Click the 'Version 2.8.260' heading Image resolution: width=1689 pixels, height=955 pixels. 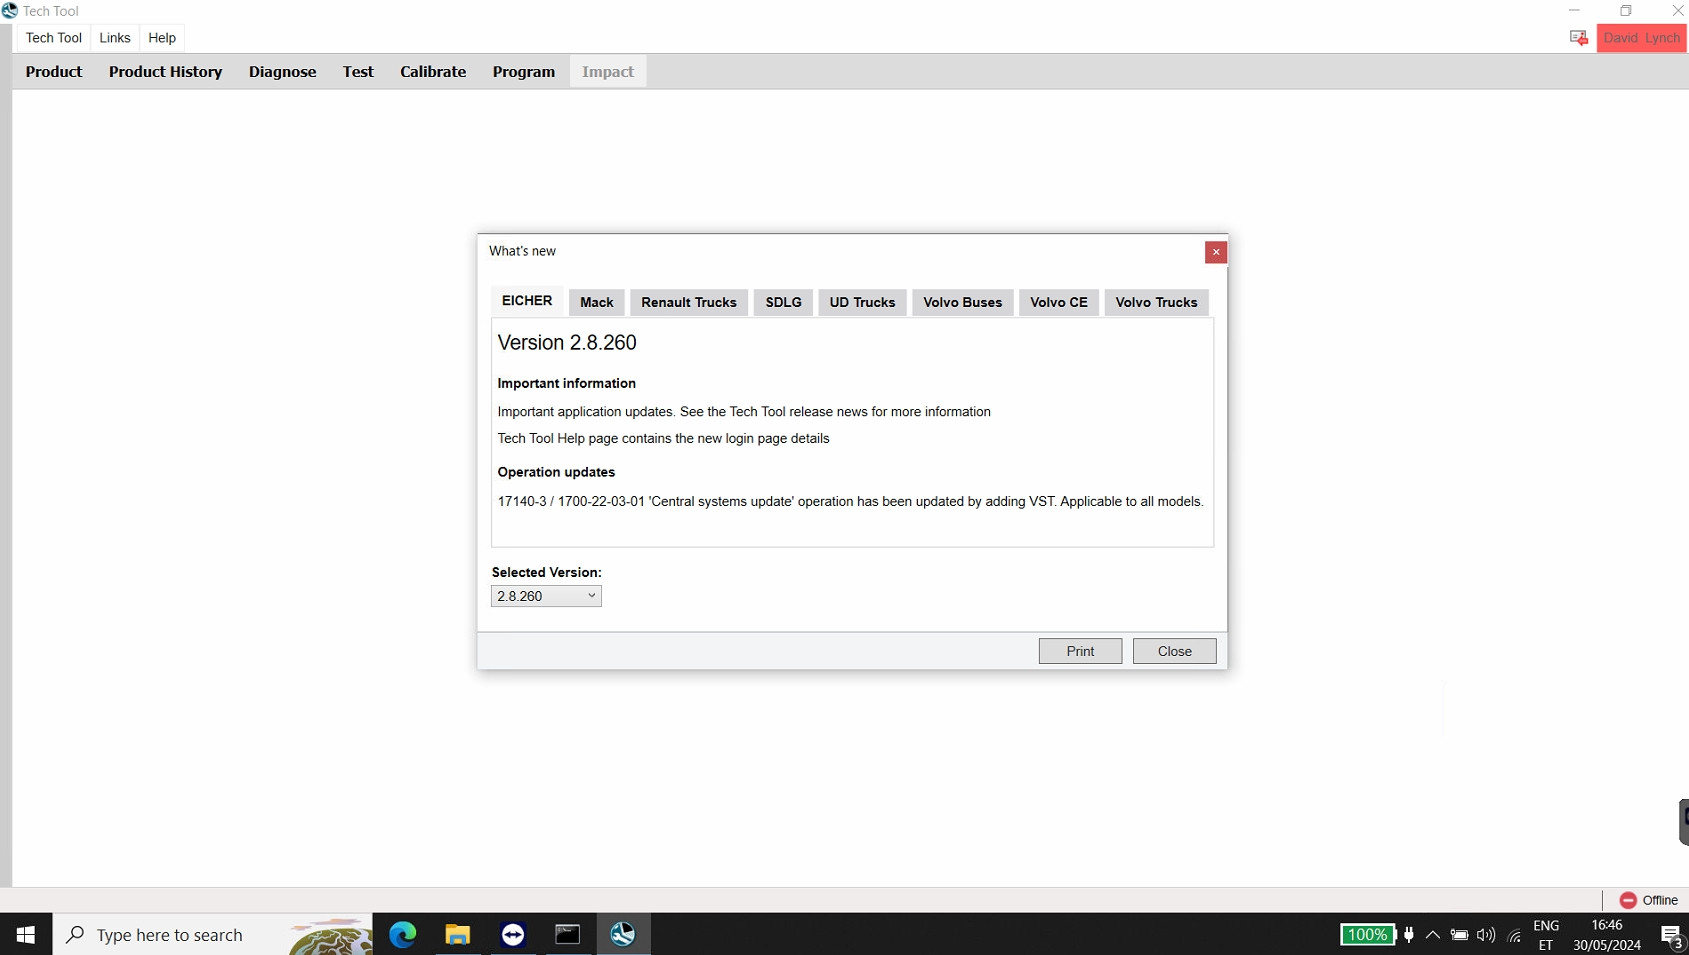point(567,342)
